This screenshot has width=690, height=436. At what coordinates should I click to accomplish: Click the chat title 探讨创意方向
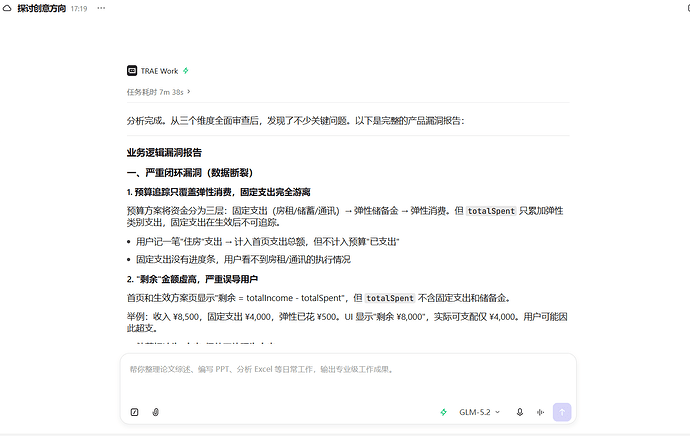point(42,8)
